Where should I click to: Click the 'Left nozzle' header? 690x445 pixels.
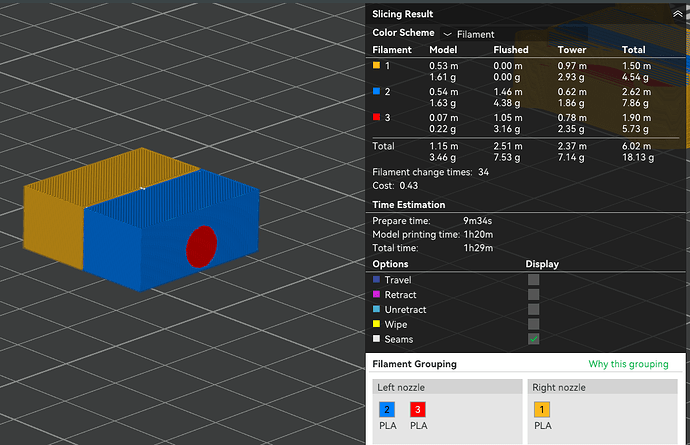pos(401,387)
